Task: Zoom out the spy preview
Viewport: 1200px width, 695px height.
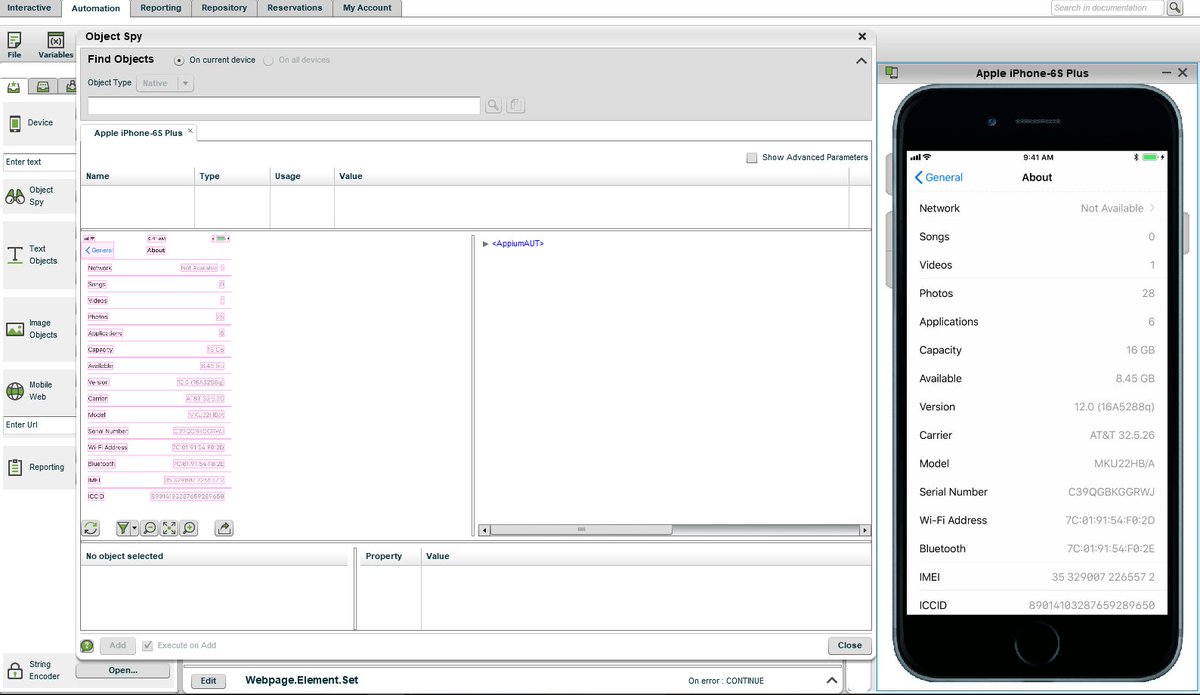Action: pyautogui.click(x=149, y=528)
